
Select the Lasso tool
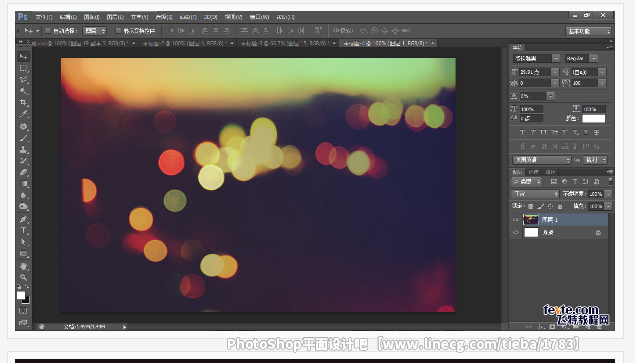pyautogui.click(x=23, y=79)
